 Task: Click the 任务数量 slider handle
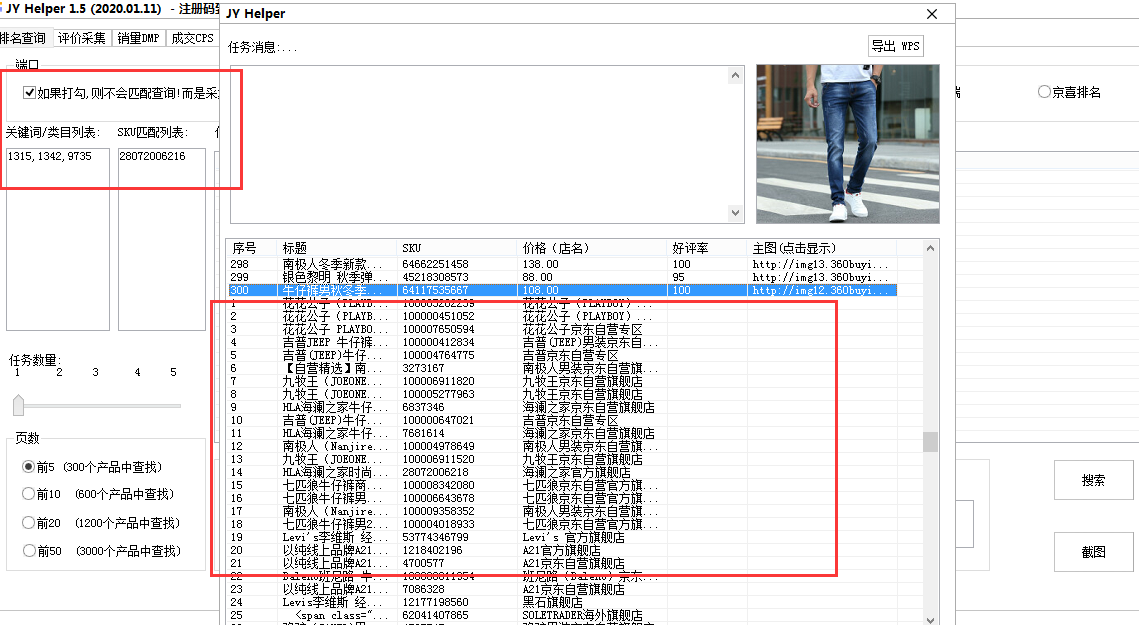(x=19, y=405)
